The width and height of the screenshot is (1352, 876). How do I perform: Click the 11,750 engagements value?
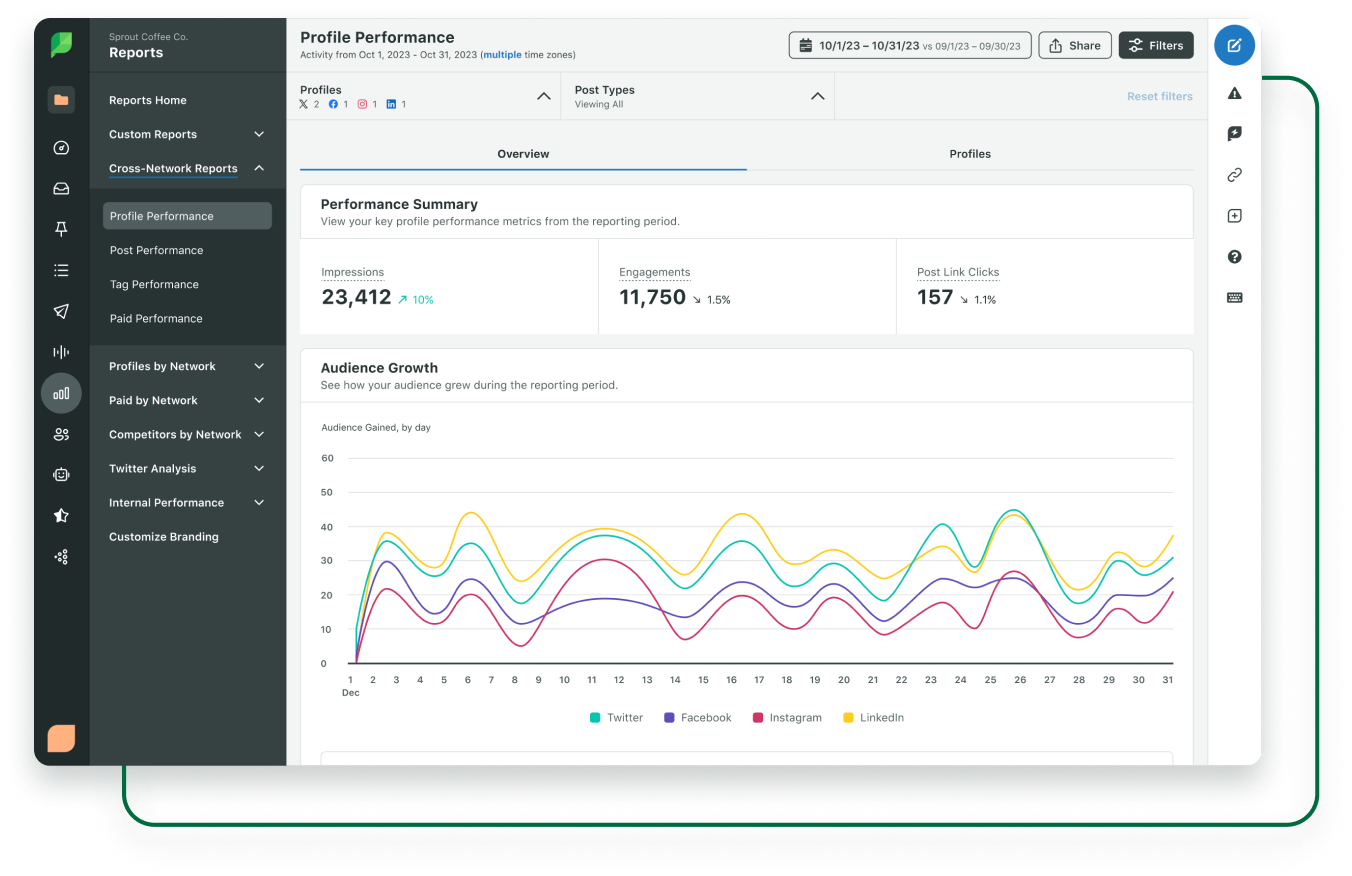tap(652, 297)
